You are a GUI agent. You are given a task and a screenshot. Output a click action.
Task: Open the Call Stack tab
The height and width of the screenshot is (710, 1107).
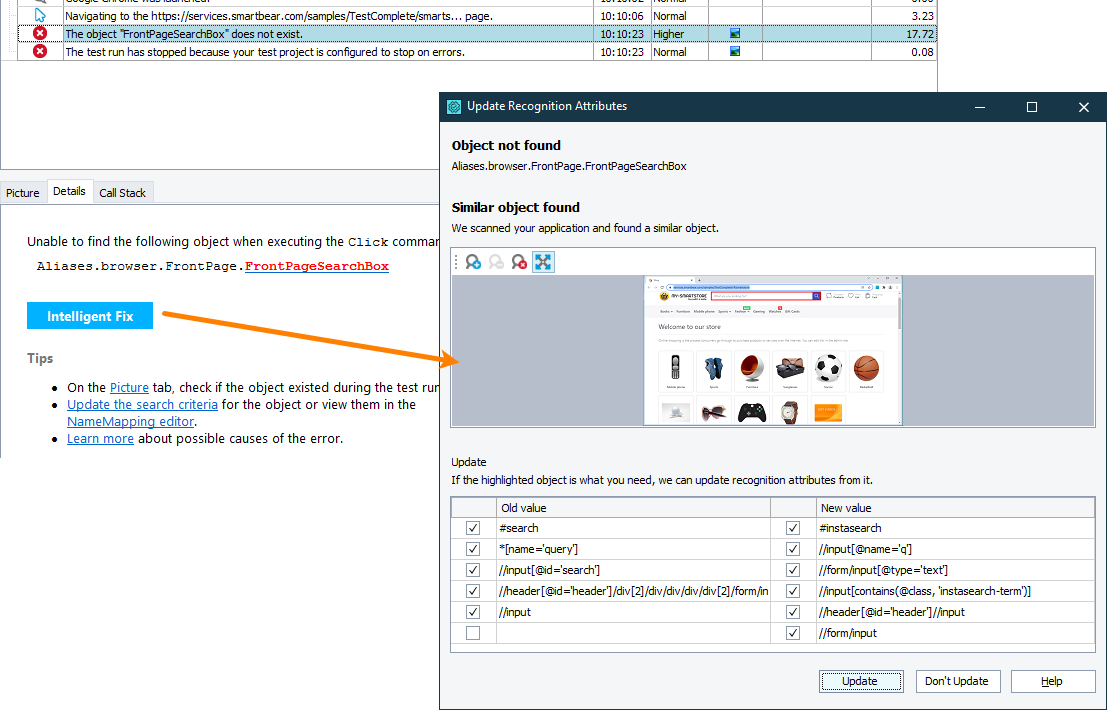click(122, 193)
